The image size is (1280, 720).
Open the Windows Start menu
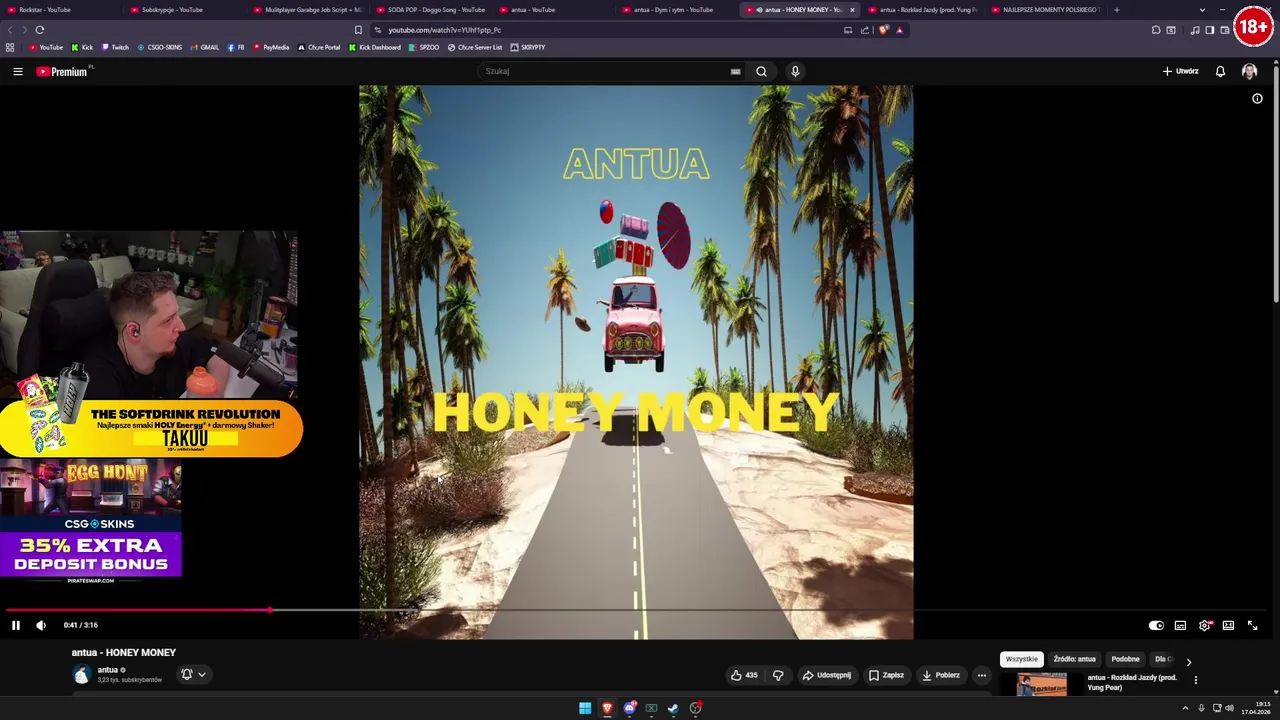[585, 709]
